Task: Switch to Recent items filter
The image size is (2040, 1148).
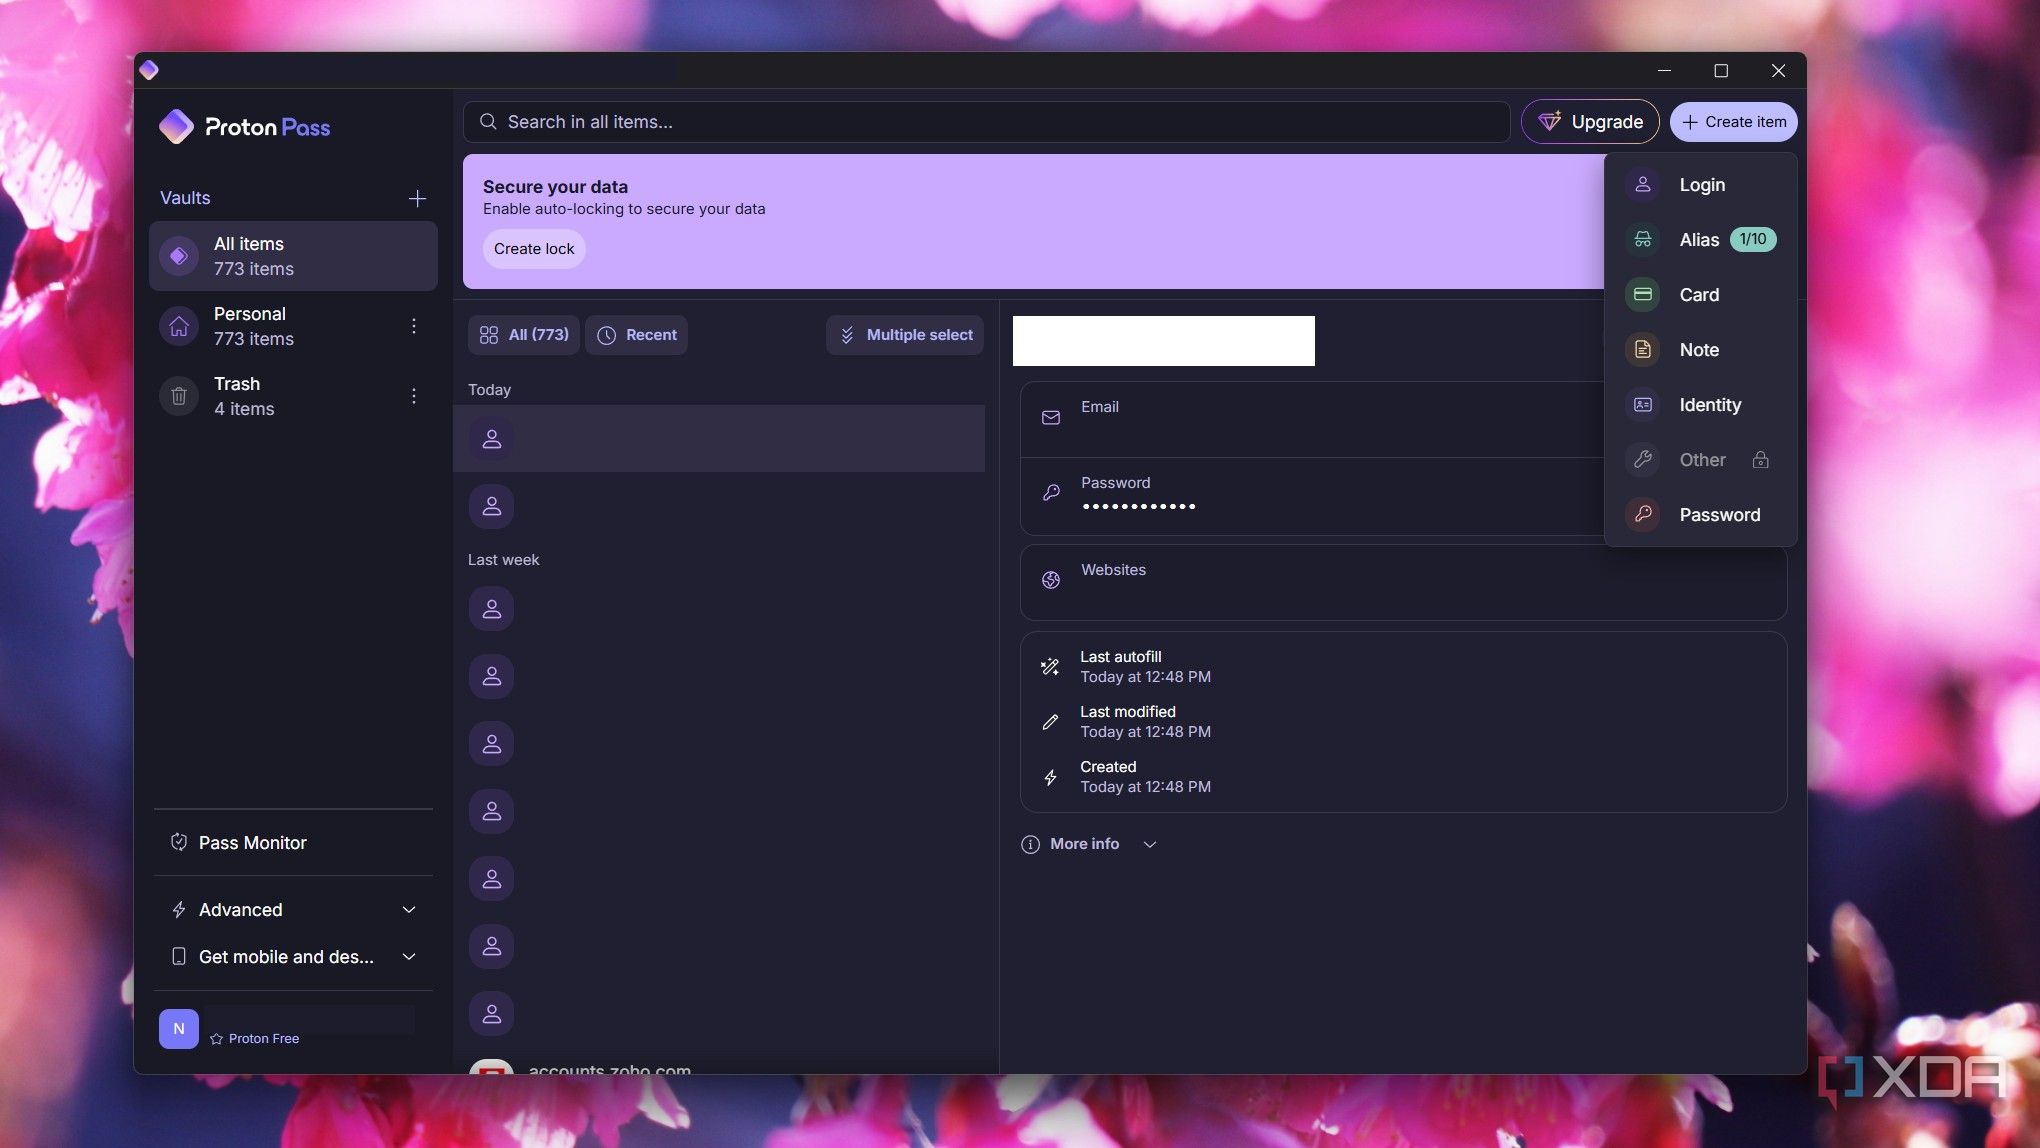Action: [x=636, y=335]
